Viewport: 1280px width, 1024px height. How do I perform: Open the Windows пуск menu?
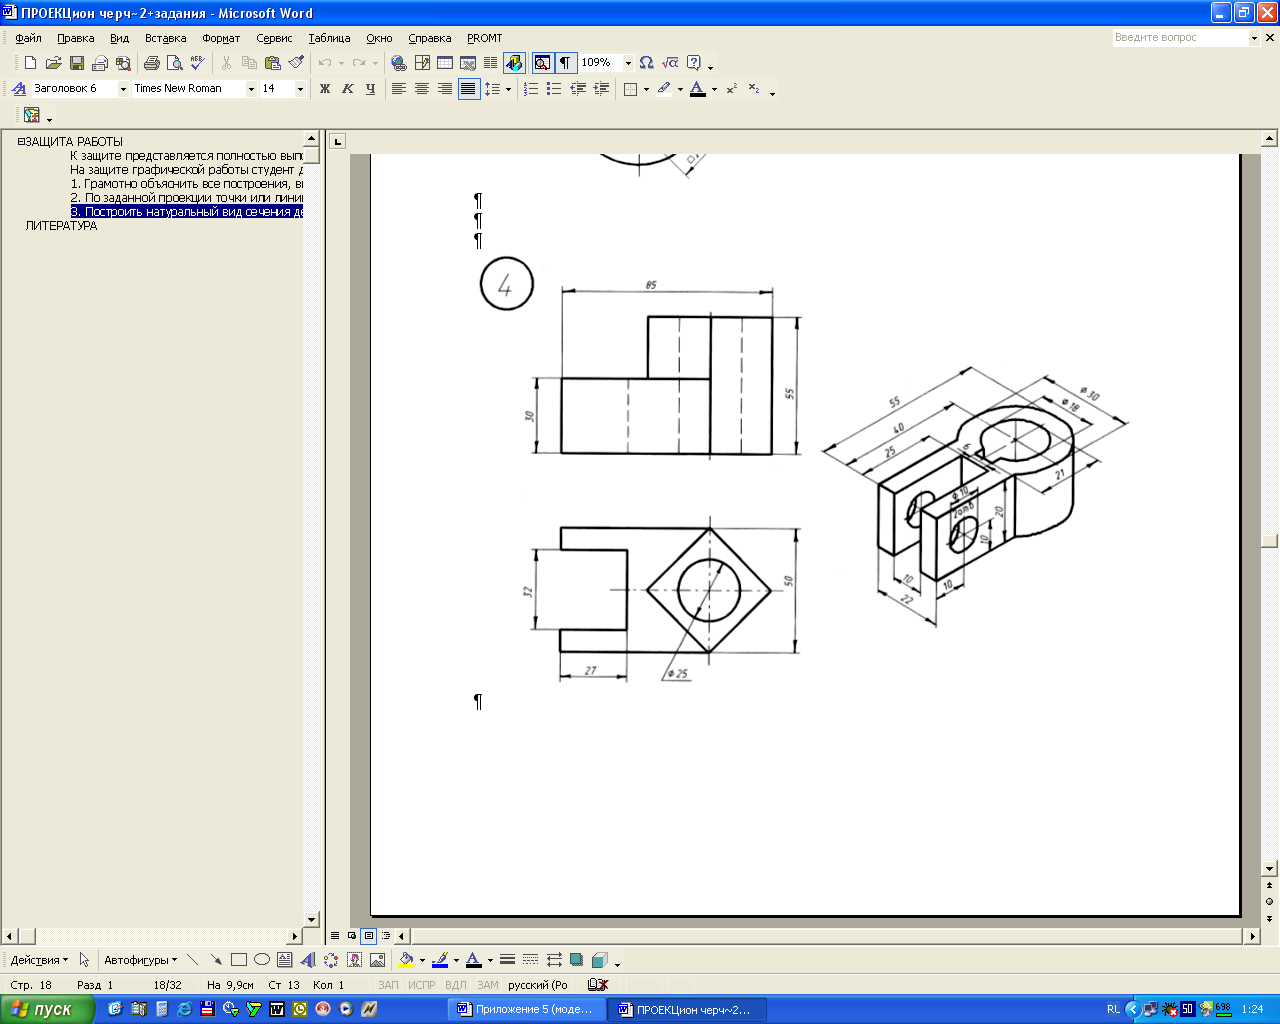pyautogui.click(x=48, y=1009)
